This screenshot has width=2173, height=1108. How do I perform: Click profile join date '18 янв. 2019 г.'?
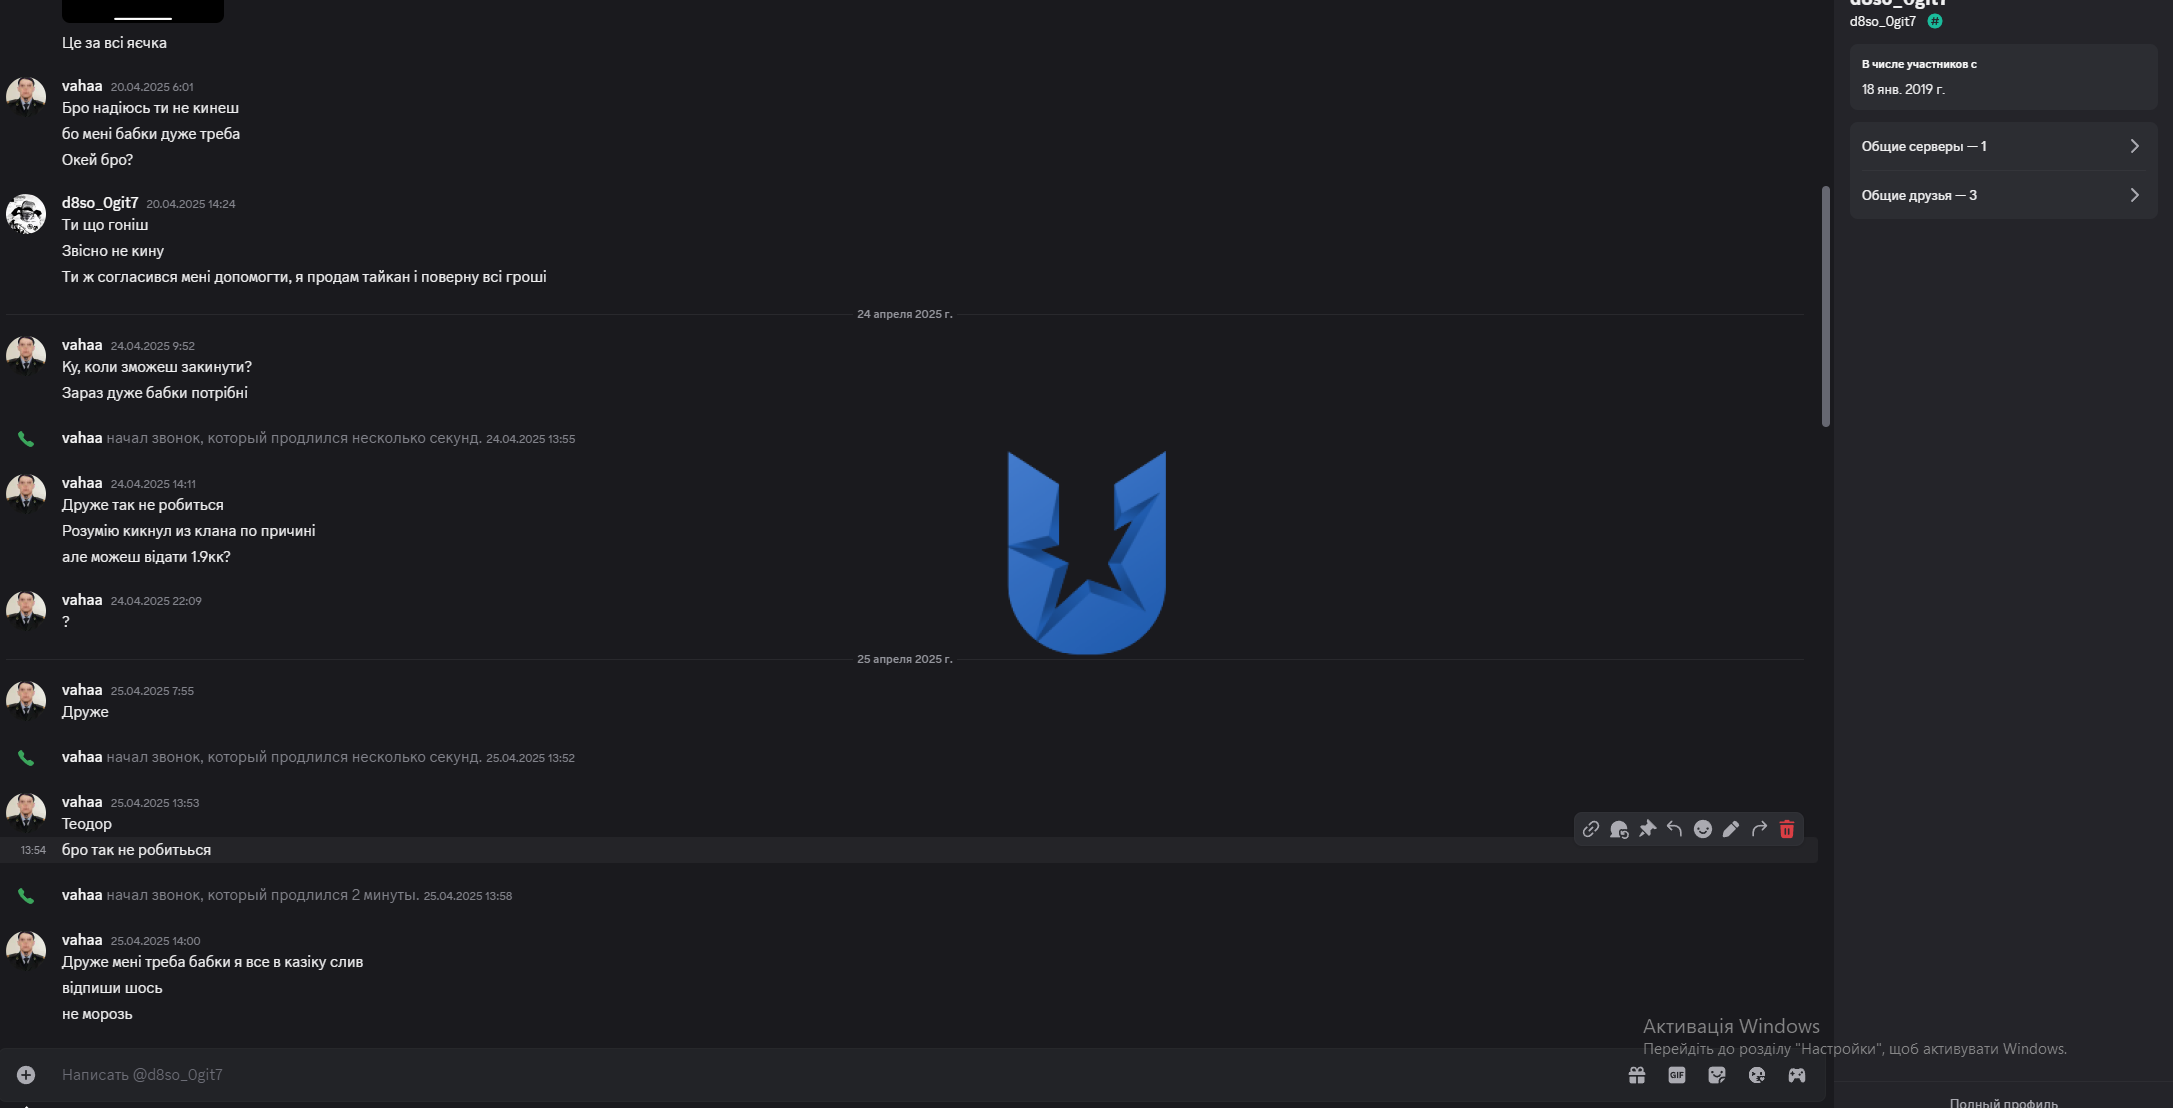1903,89
